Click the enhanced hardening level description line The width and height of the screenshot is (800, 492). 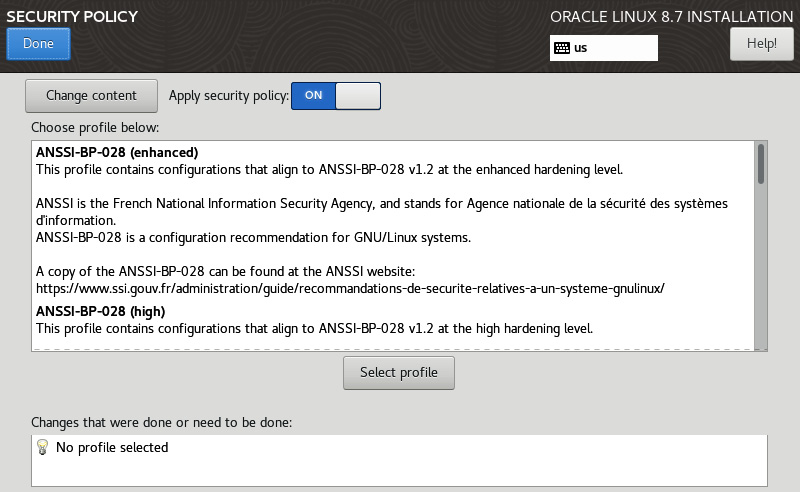(x=329, y=169)
